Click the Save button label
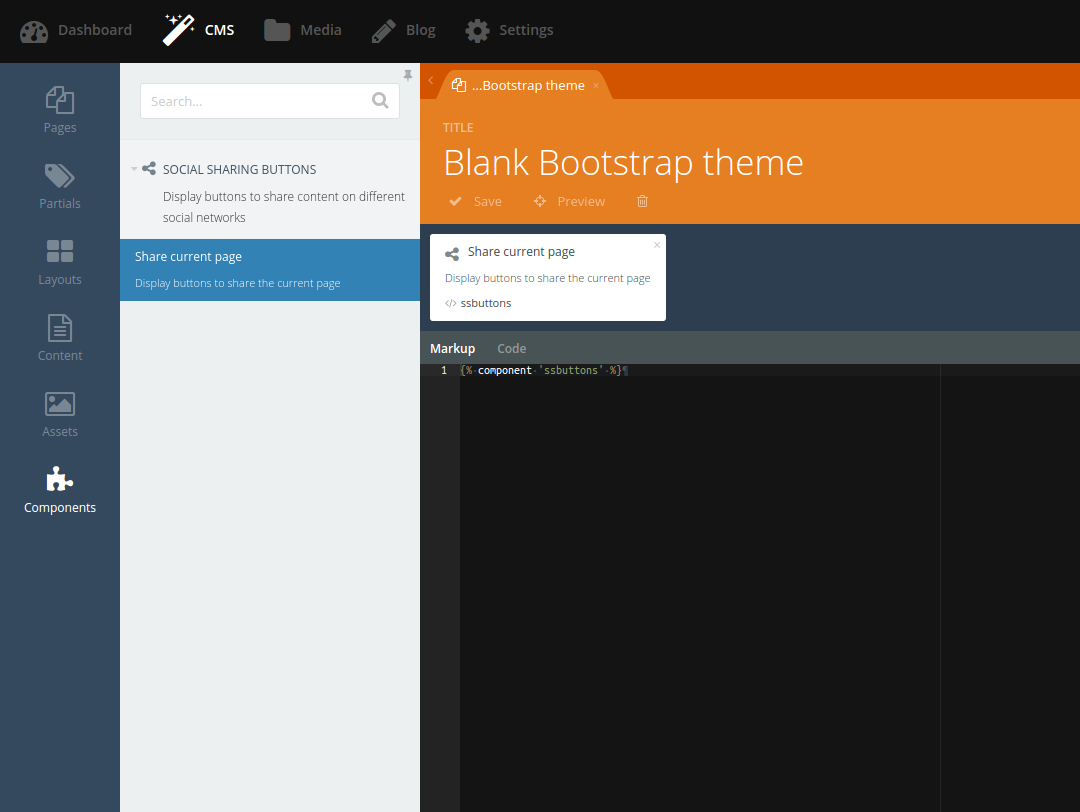 488,201
